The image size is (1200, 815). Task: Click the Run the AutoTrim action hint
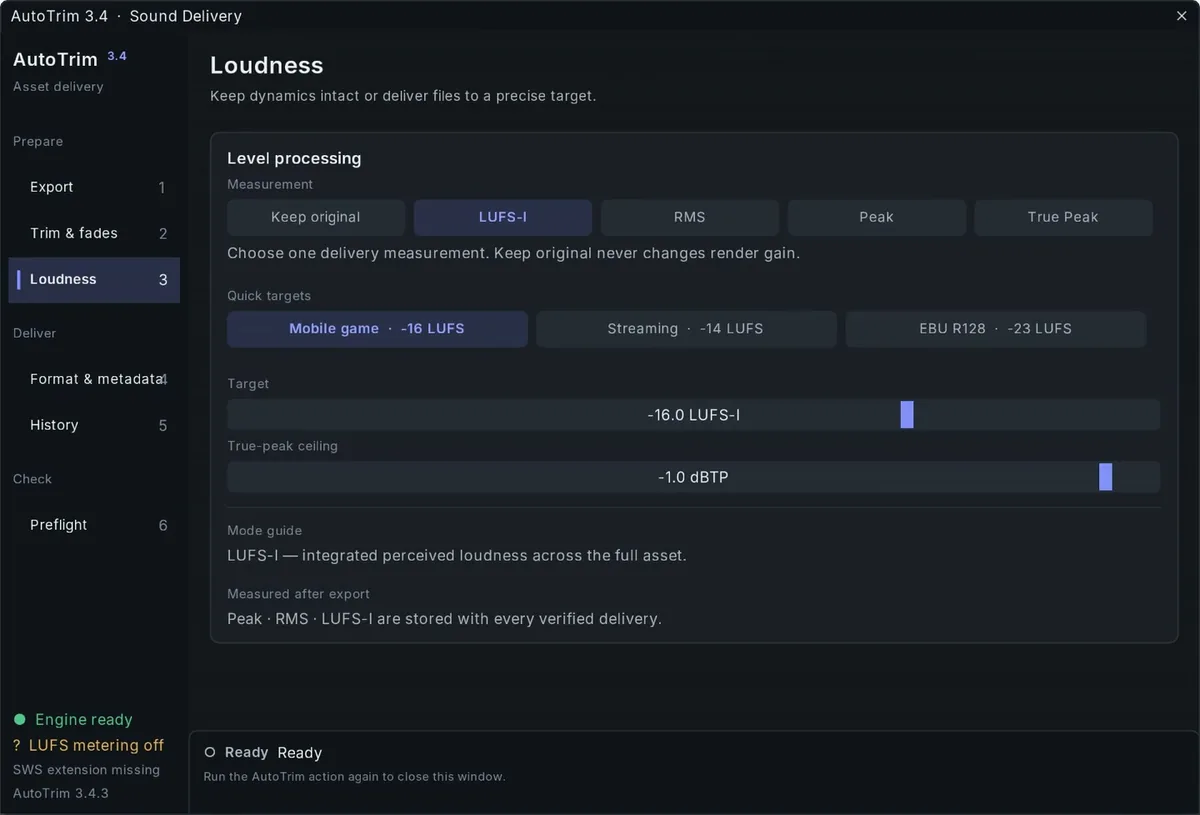(x=354, y=777)
